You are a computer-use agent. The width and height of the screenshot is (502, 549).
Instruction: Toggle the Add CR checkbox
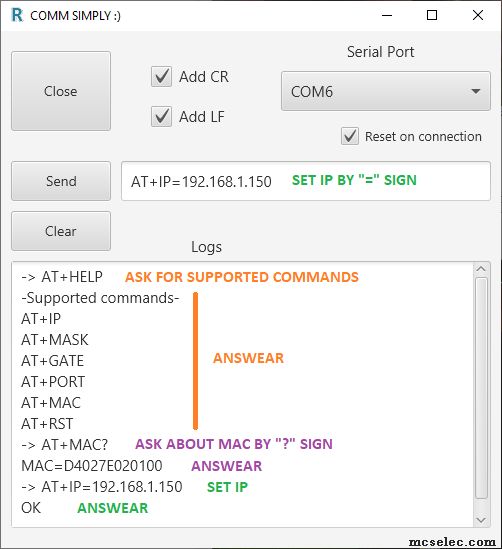point(161,76)
